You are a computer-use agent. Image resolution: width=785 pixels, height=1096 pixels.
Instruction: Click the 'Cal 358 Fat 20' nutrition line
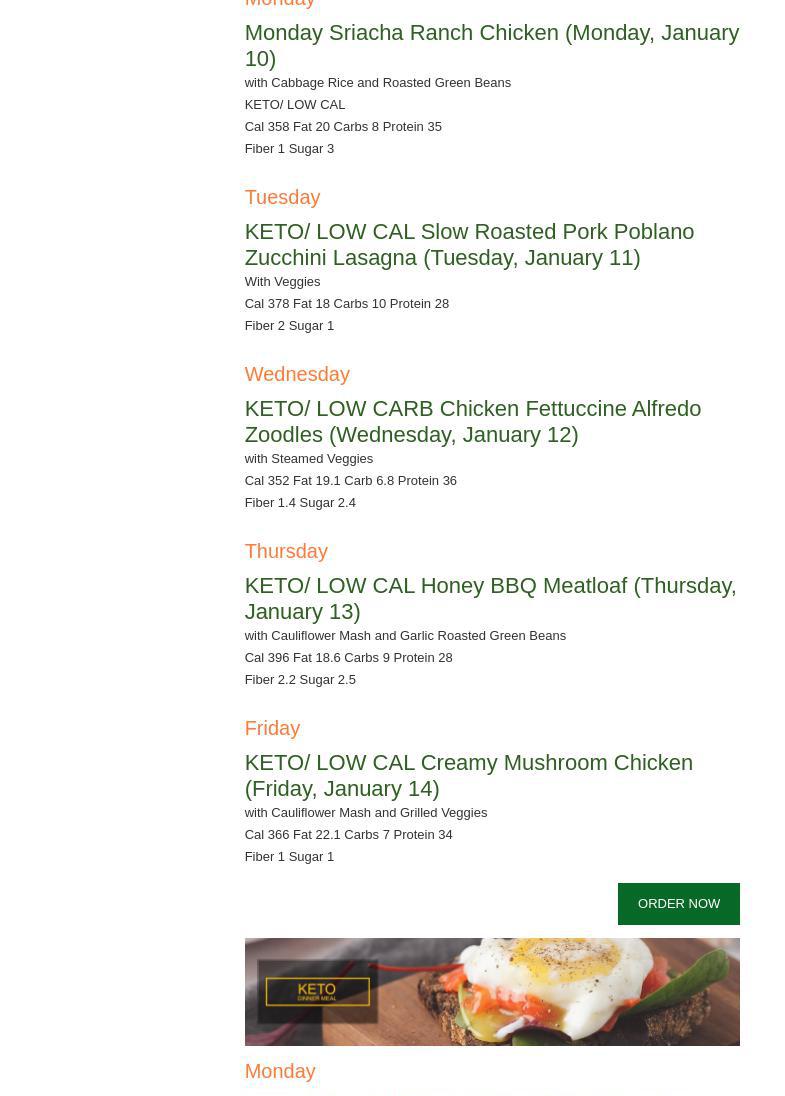342,127
